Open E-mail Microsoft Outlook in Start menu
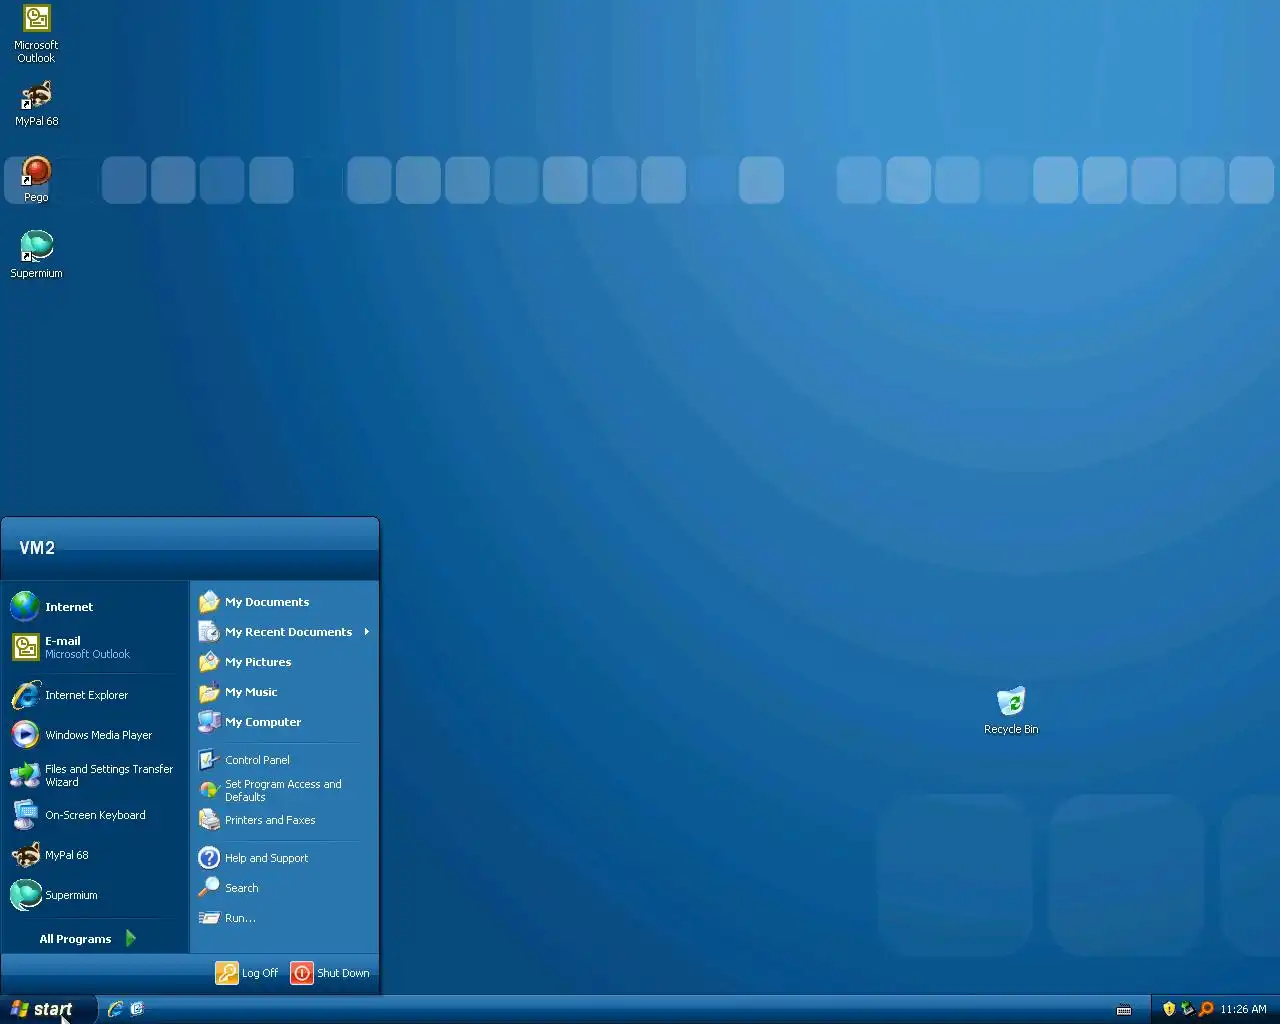The height and width of the screenshot is (1024, 1280). point(94,647)
